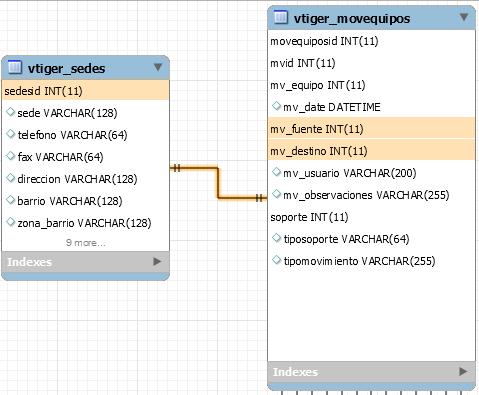This screenshot has width=479, height=395.
Task: Show the 9 more columns in vtiger_sedes
Action: (x=86, y=243)
